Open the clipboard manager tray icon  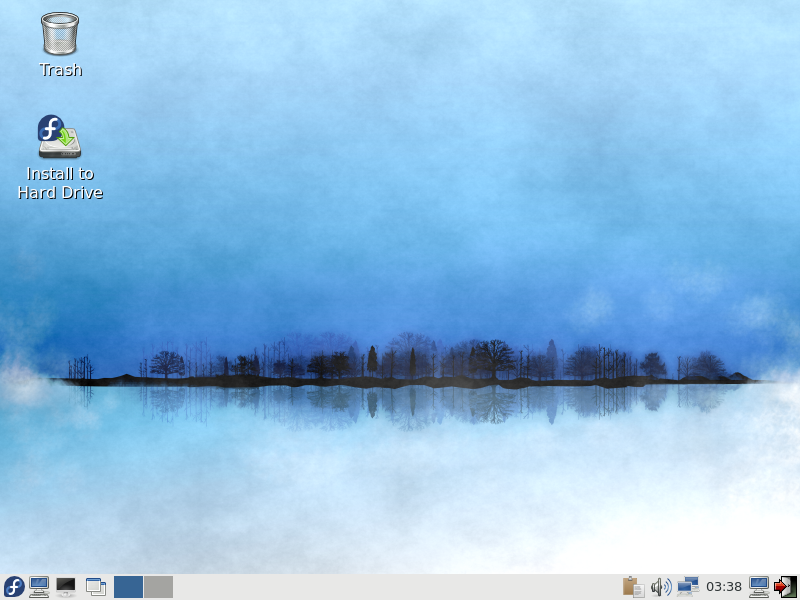tap(632, 587)
